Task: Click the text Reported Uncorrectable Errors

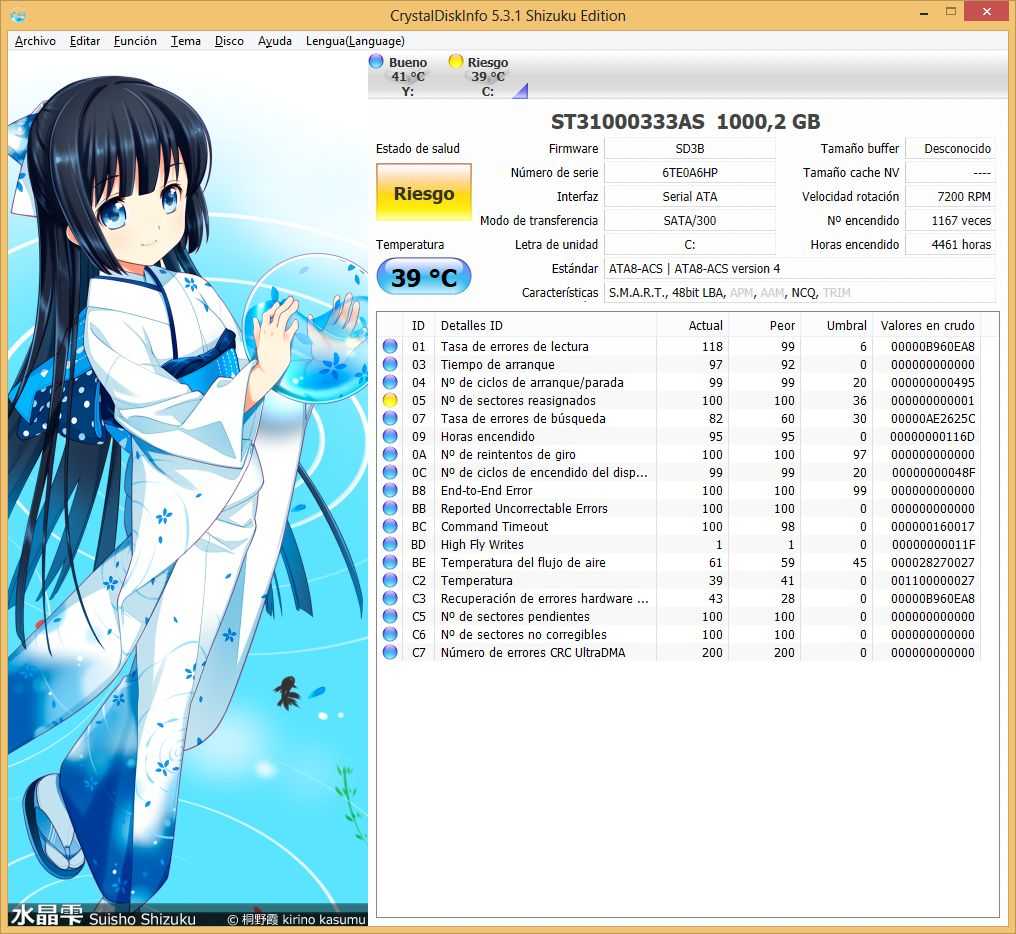Action: coord(524,508)
